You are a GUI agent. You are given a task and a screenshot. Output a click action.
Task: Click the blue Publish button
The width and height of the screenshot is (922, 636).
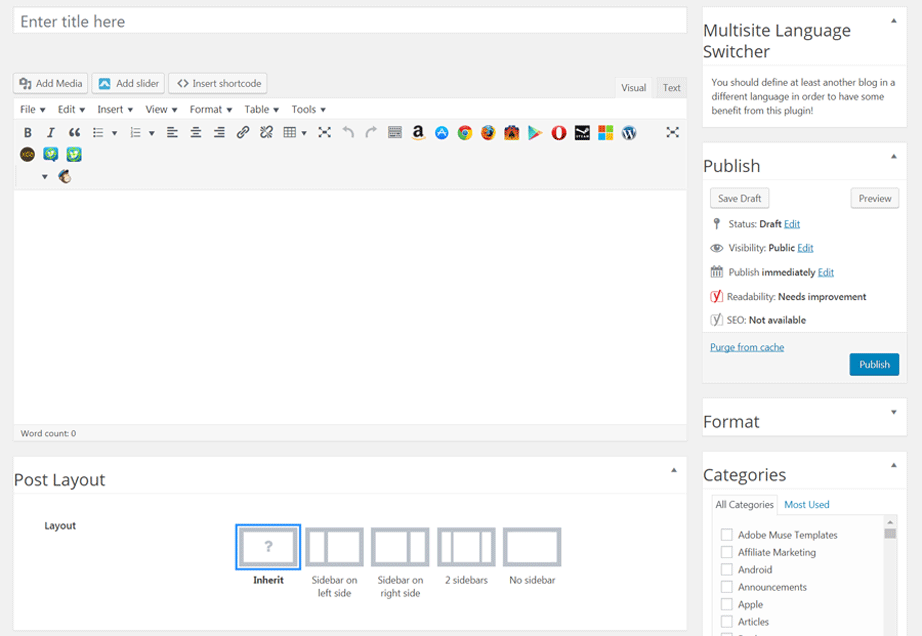pyautogui.click(x=874, y=364)
